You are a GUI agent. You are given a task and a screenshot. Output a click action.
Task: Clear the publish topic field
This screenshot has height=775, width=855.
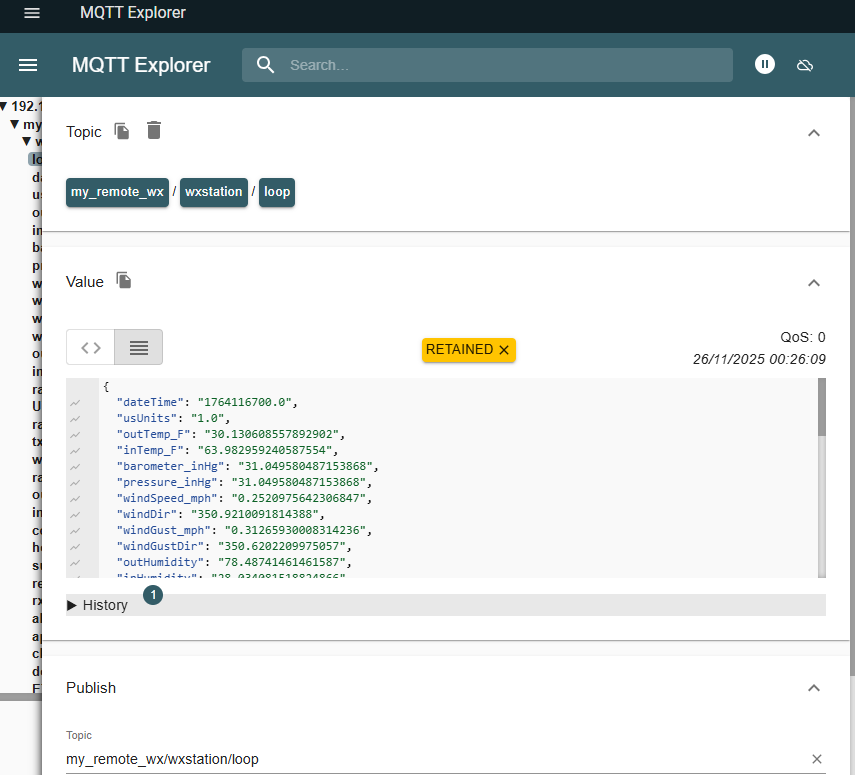[x=816, y=759]
